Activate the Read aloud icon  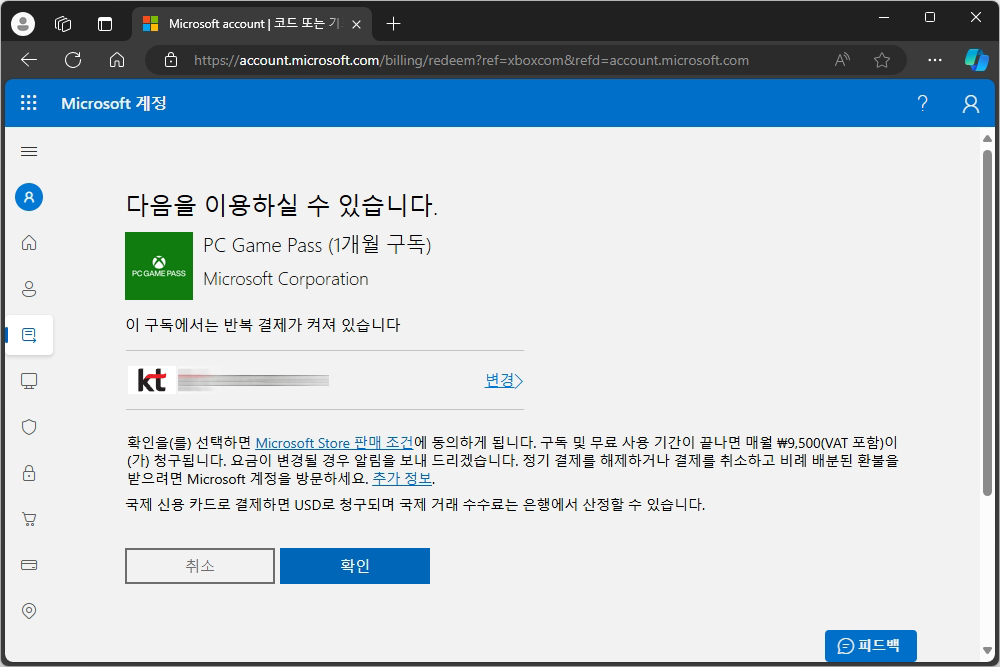click(x=842, y=60)
